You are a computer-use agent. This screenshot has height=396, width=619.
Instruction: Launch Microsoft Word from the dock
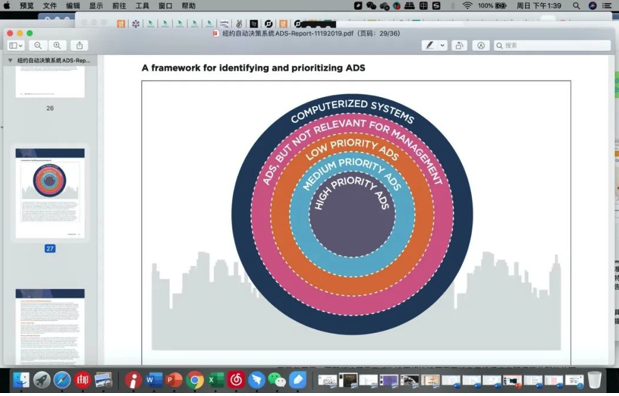153,380
